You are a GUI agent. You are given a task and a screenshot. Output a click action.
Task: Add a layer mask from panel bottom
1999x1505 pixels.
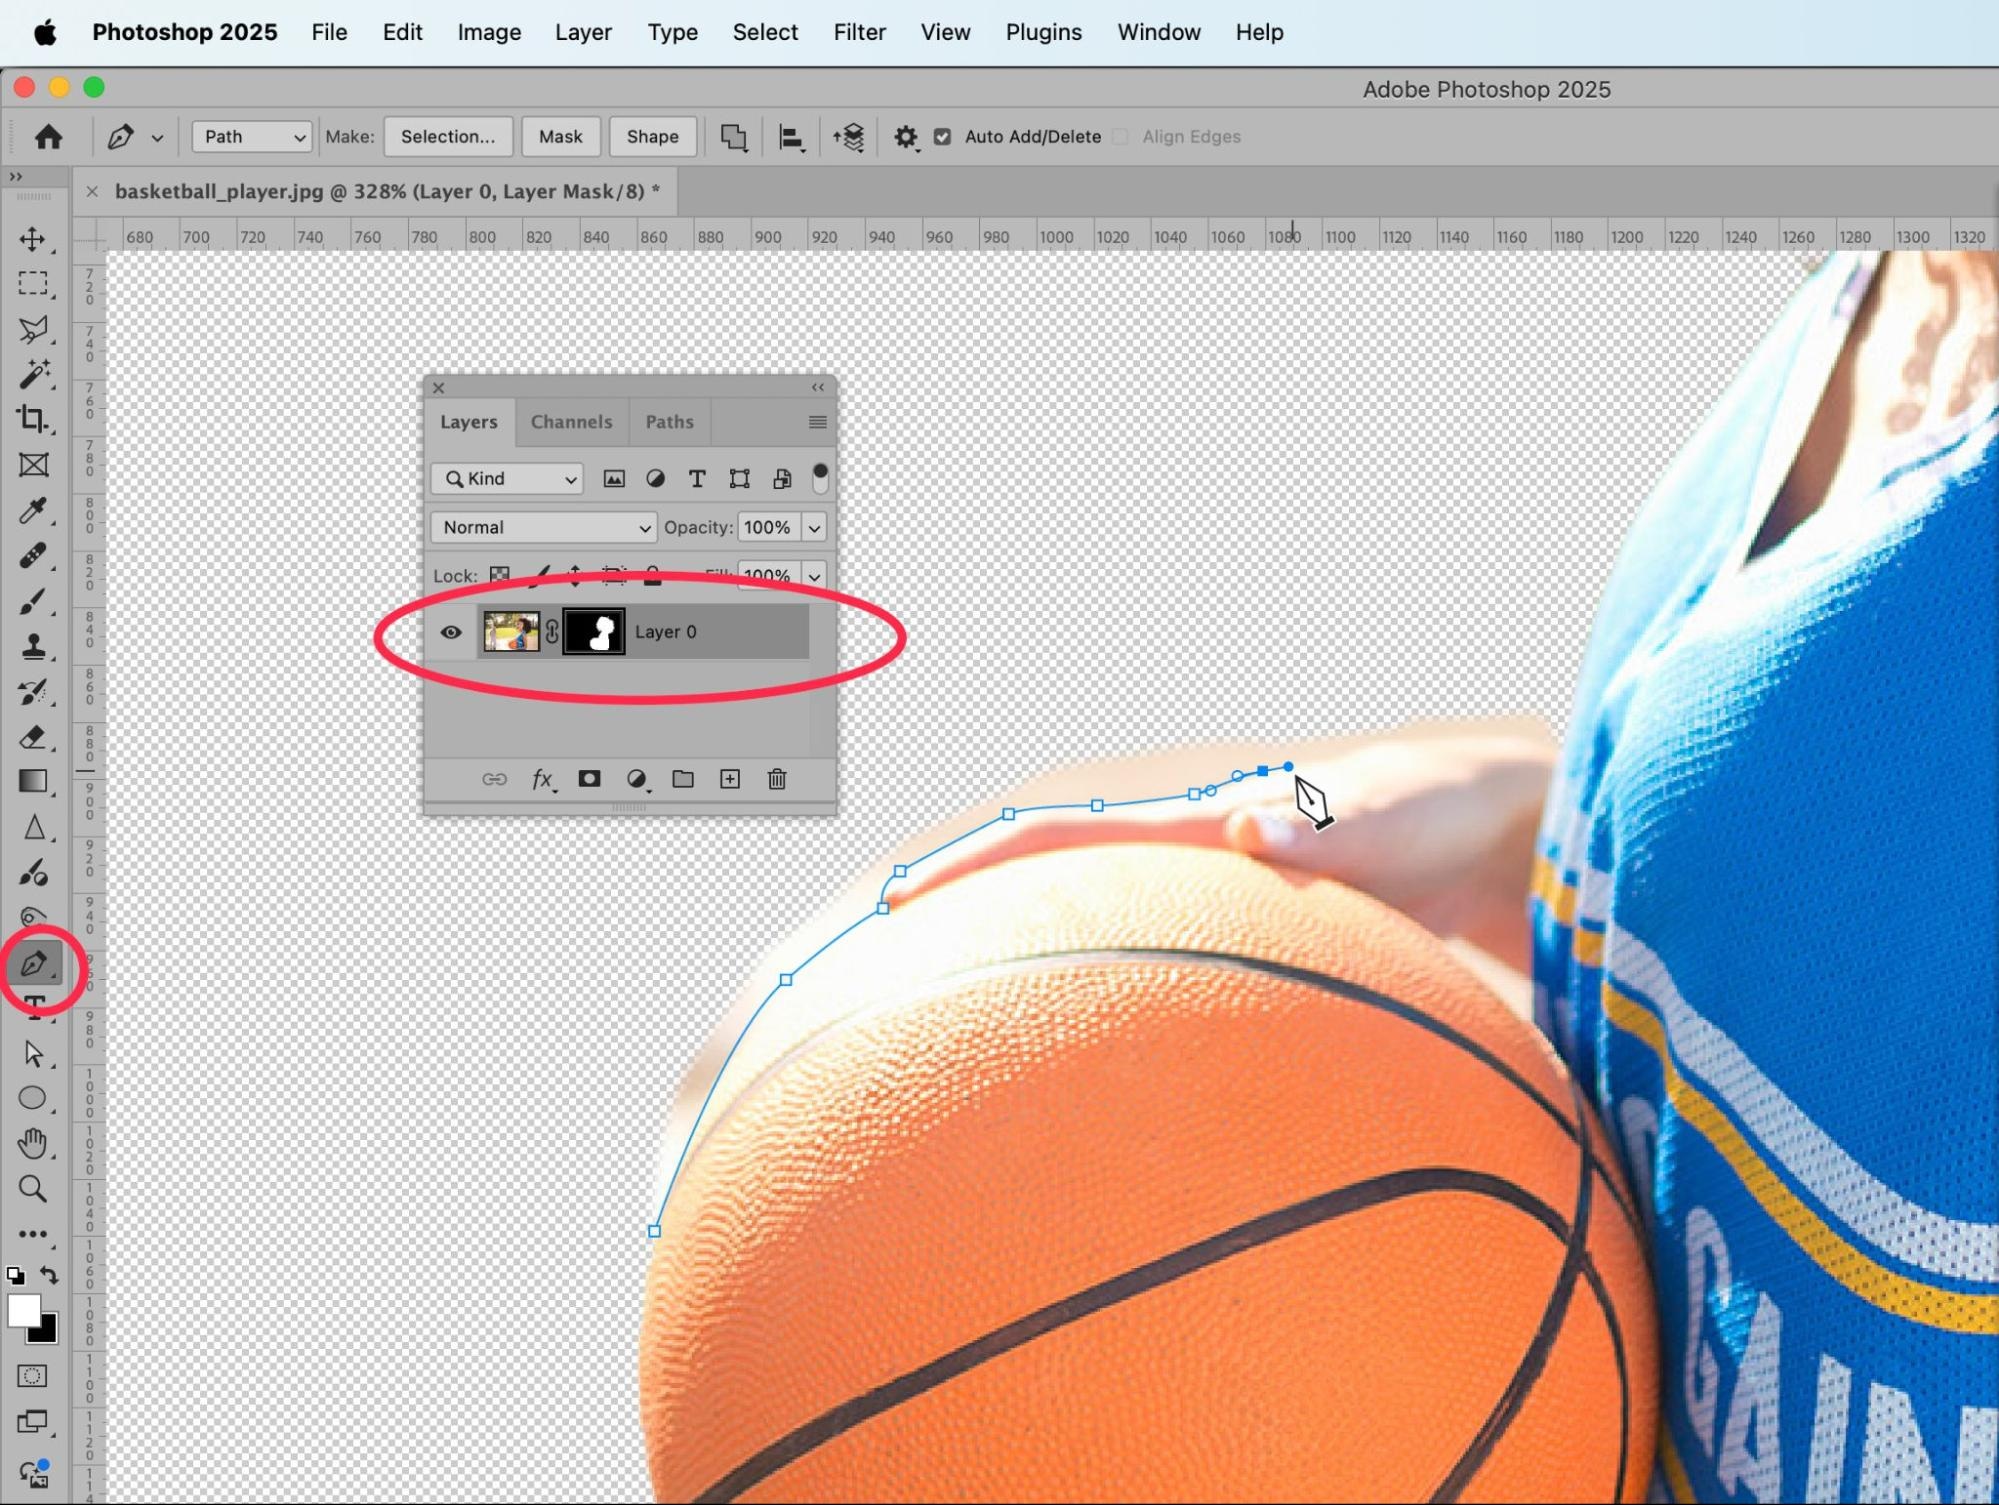[589, 779]
